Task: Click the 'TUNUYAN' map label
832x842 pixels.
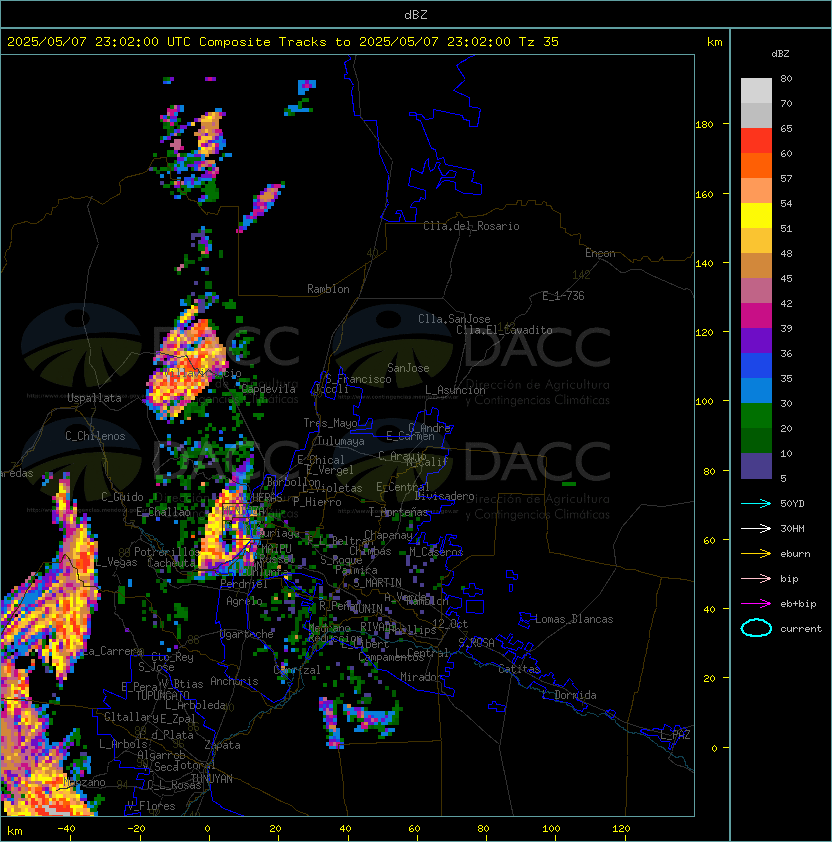Action: click(x=211, y=779)
